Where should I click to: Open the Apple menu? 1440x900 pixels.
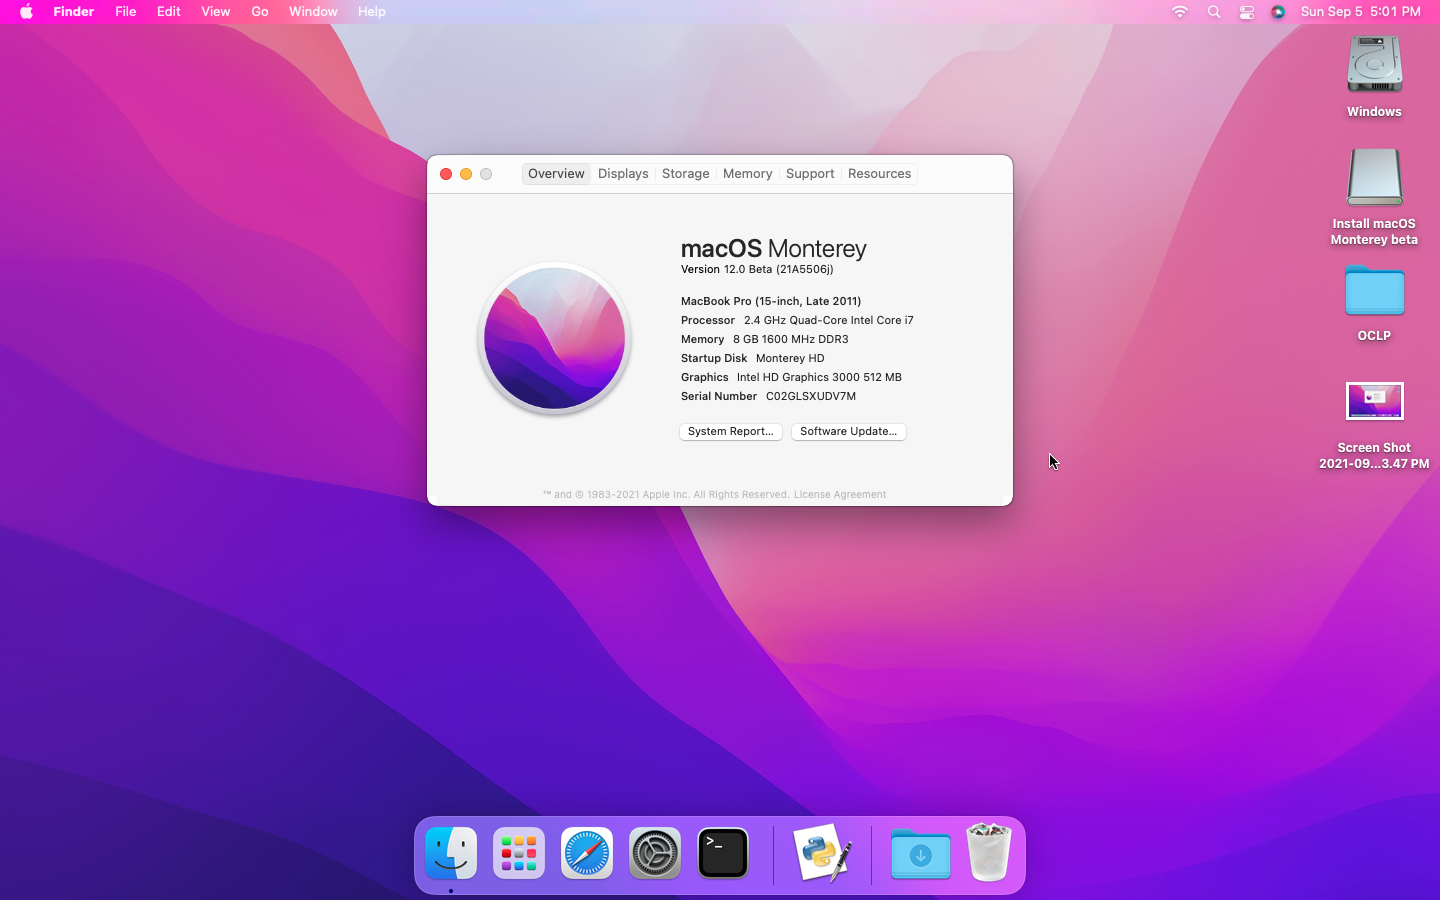26,12
